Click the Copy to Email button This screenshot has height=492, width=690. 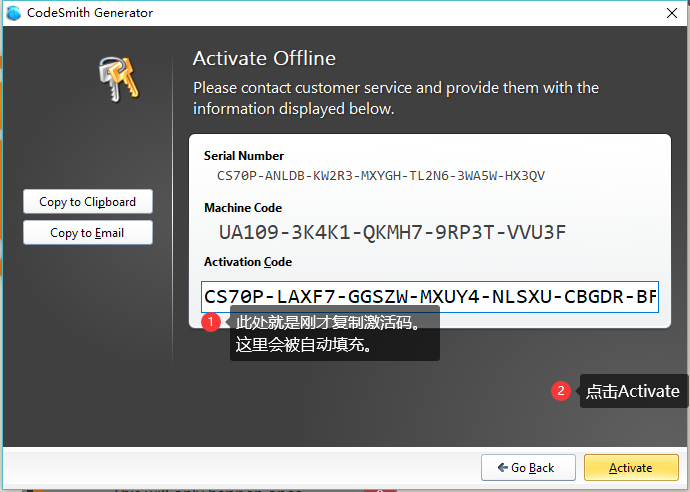point(88,232)
